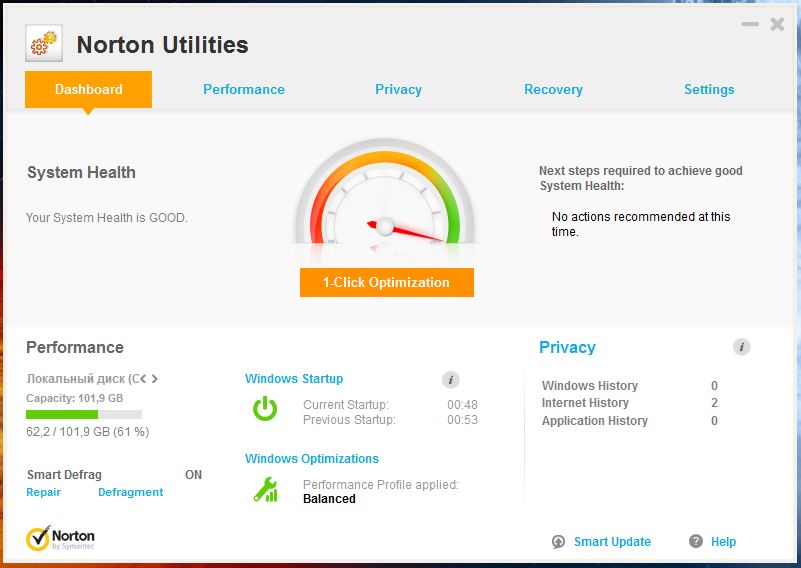Show next disk with right chevron
The height and width of the screenshot is (568, 801).
point(154,378)
